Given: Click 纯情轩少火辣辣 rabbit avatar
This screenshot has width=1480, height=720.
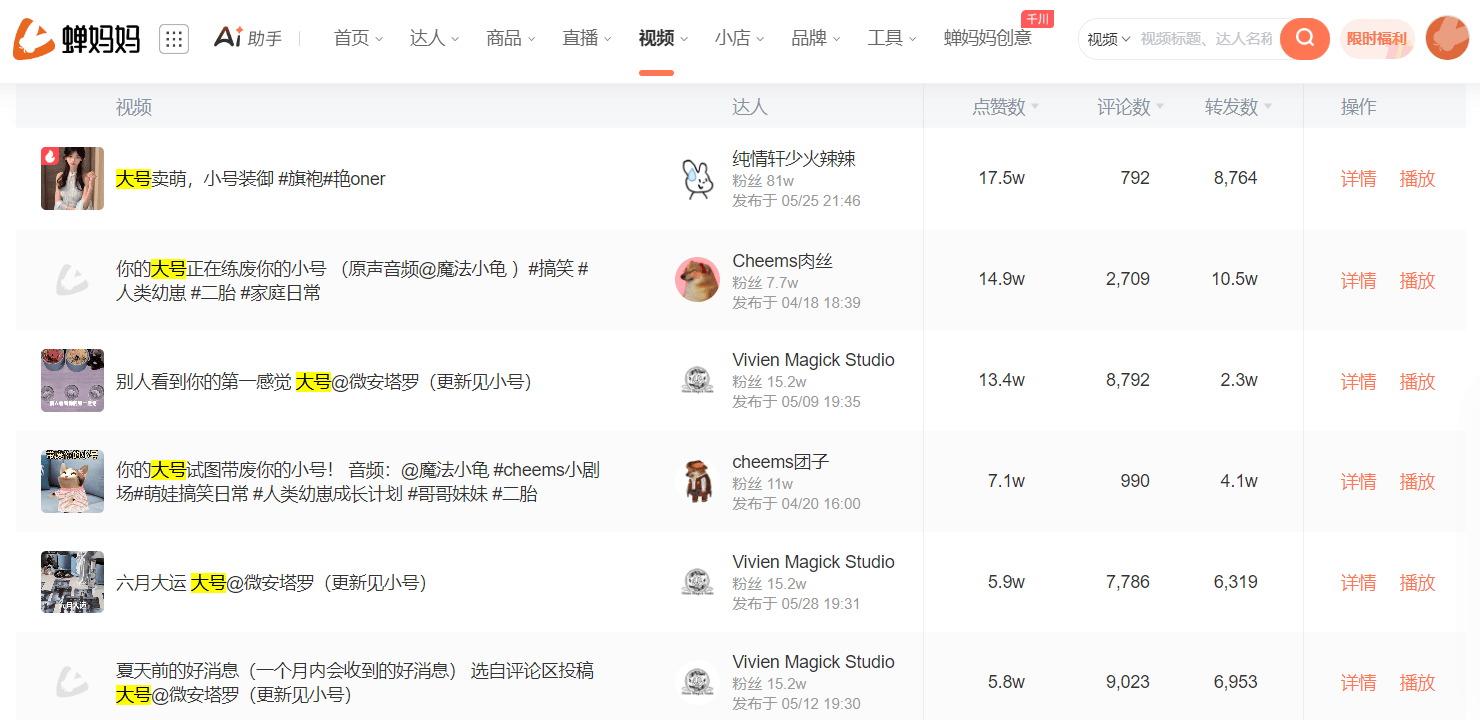Looking at the screenshot, I should (x=696, y=179).
